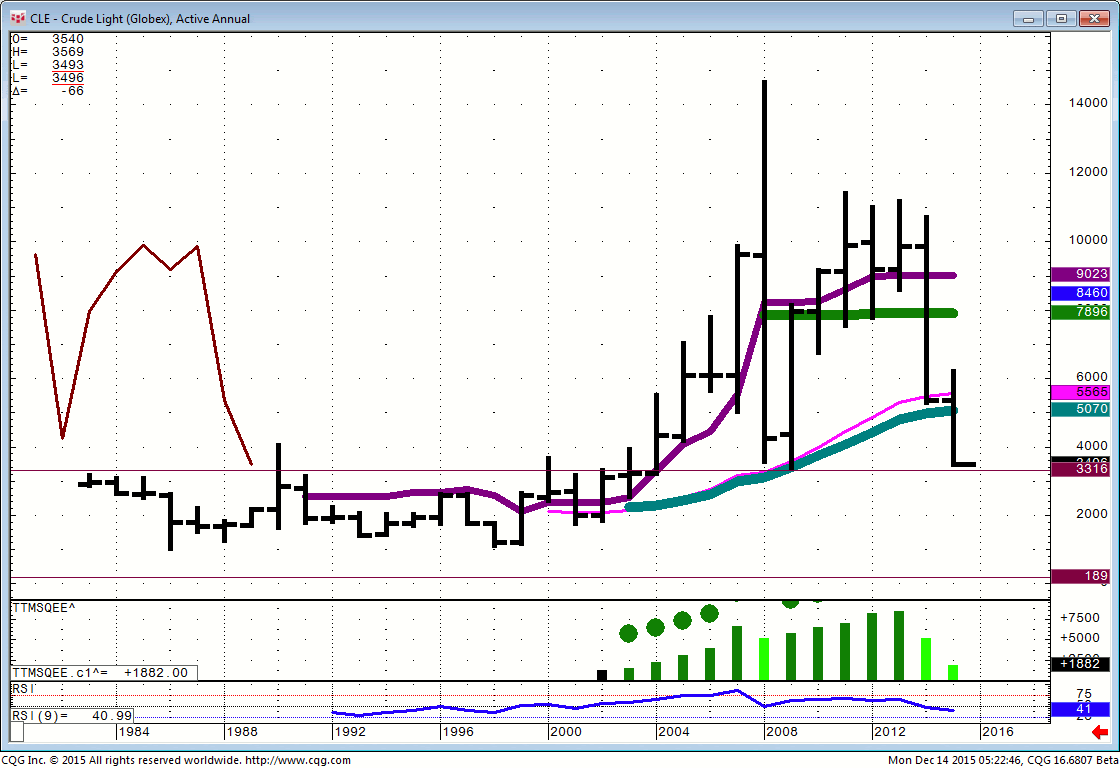Click the 1984 time axis label
This screenshot has width=1120, height=768.
click(134, 732)
